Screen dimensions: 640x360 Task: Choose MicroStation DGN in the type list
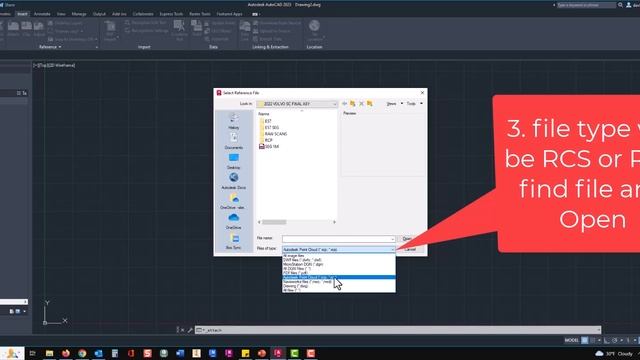pyautogui.click(x=339, y=264)
